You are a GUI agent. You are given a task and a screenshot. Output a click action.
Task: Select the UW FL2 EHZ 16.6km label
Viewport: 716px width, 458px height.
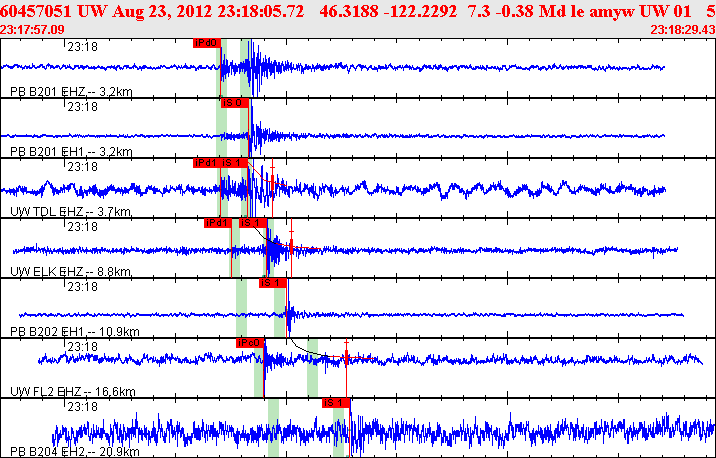pyautogui.click(x=72, y=392)
